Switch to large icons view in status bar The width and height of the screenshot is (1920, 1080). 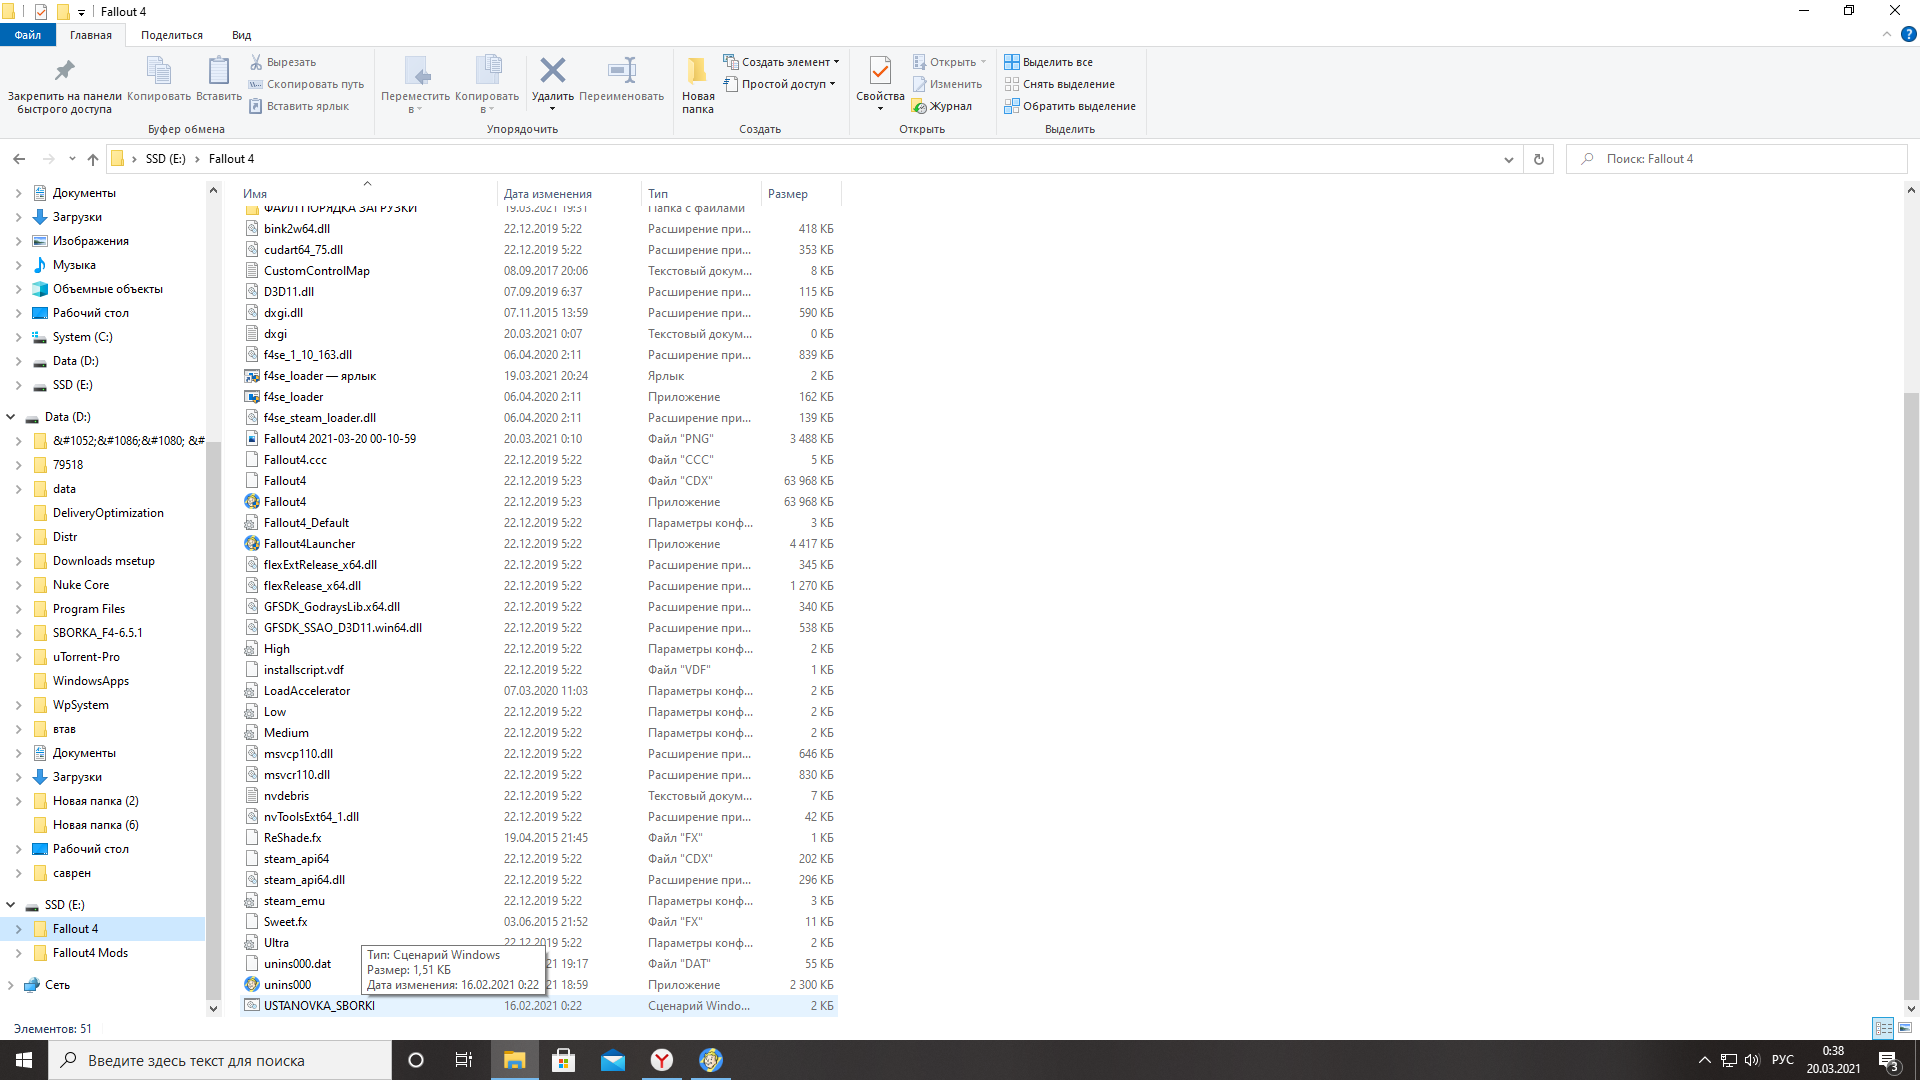point(1905,1028)
